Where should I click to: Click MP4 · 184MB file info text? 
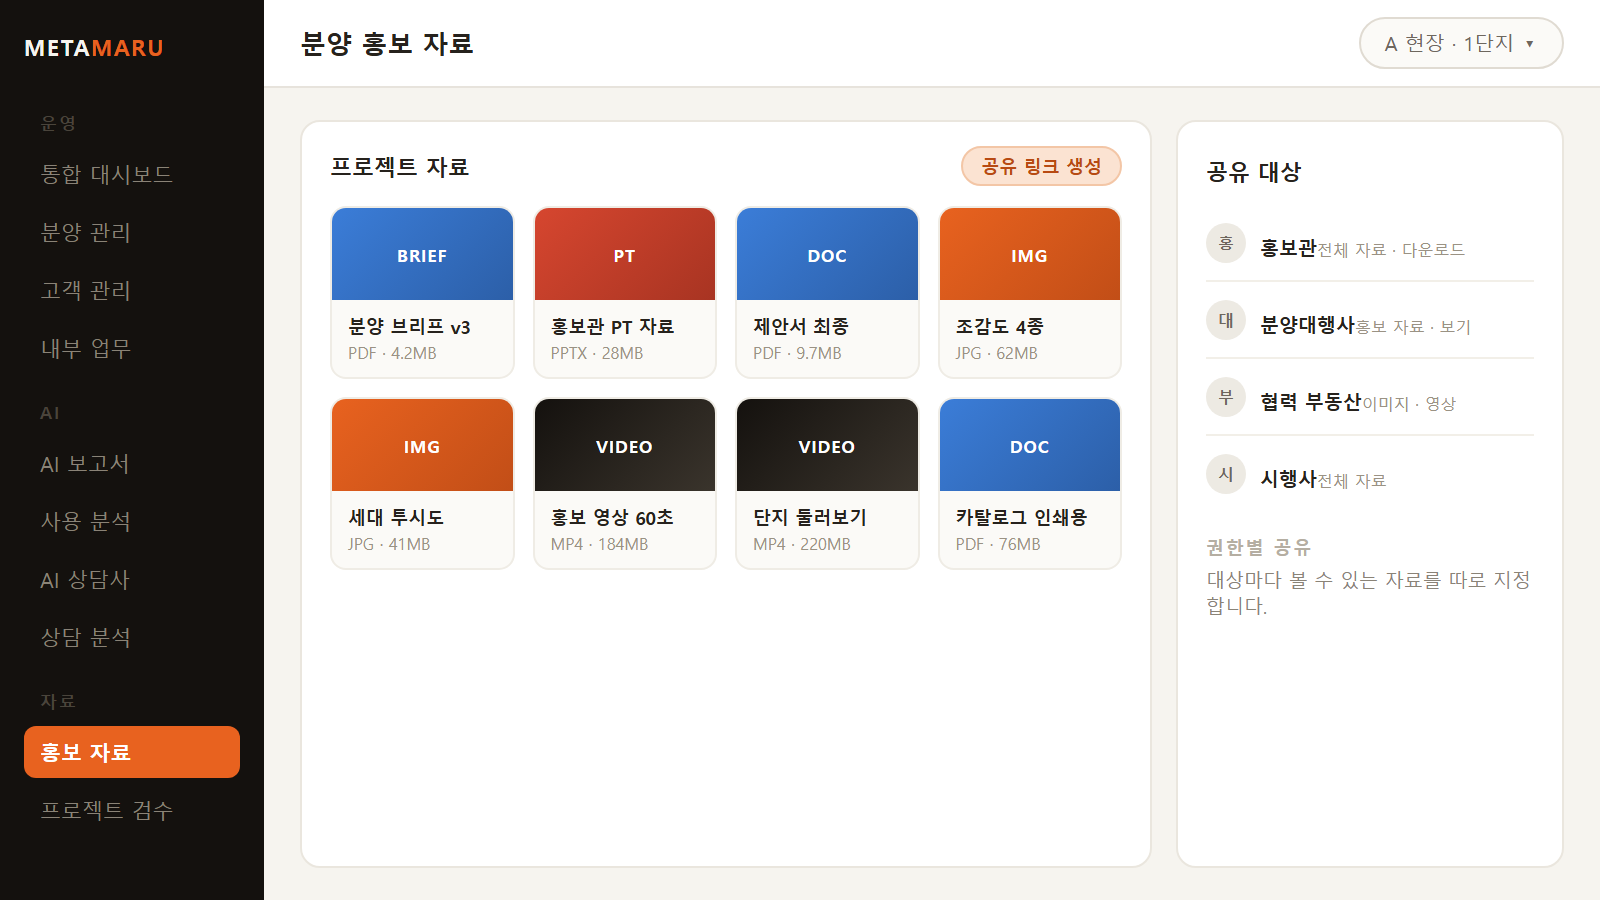[599, 544]
